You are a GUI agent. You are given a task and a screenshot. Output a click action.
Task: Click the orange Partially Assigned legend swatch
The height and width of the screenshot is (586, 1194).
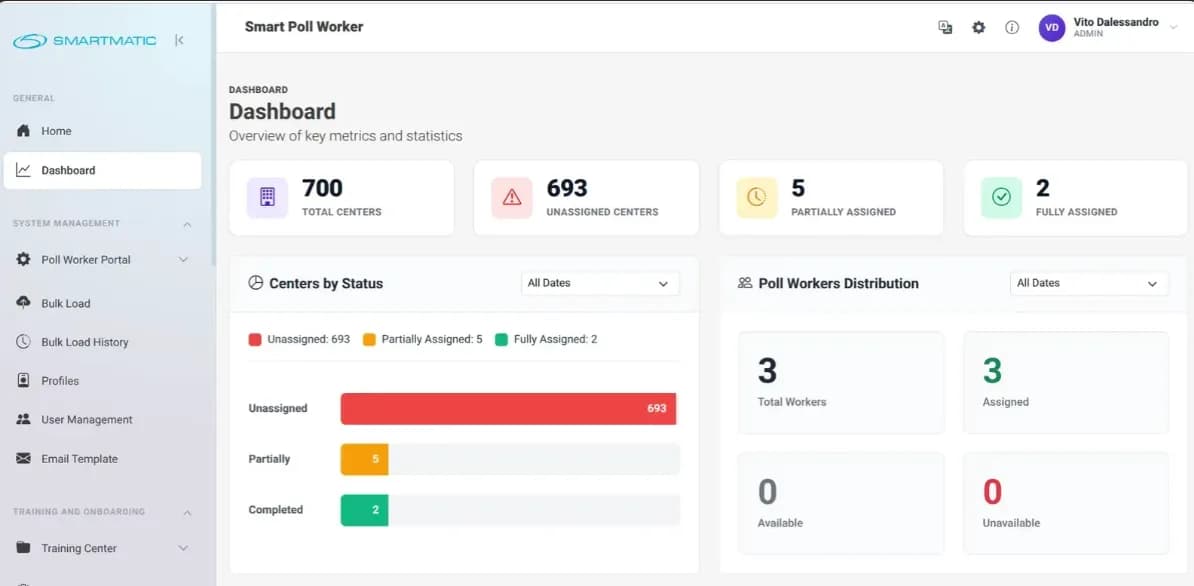click(x=369, y=339)
